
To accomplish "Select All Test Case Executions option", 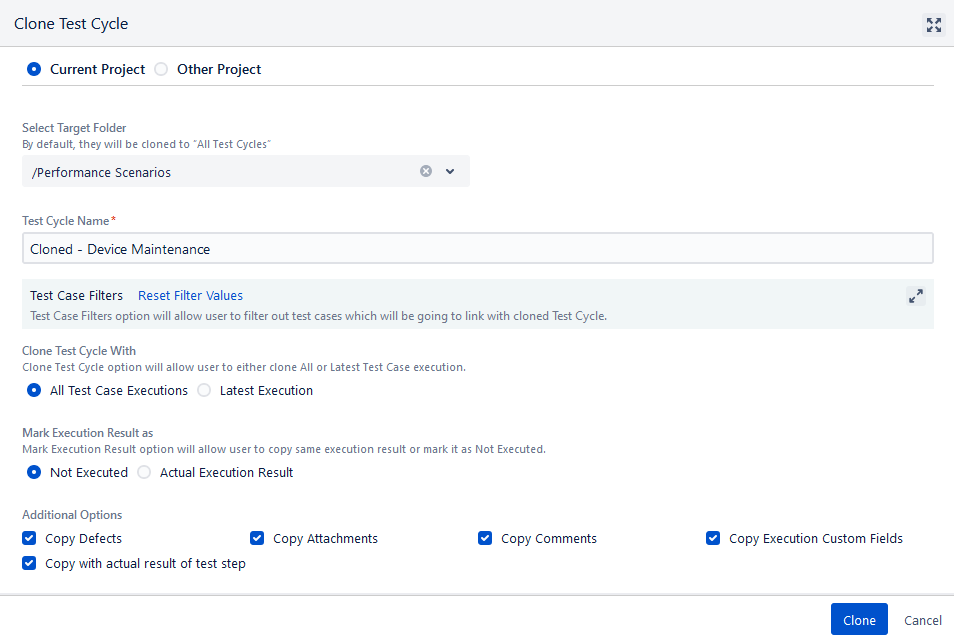I will pyautogui.click(x=35, y=390).
